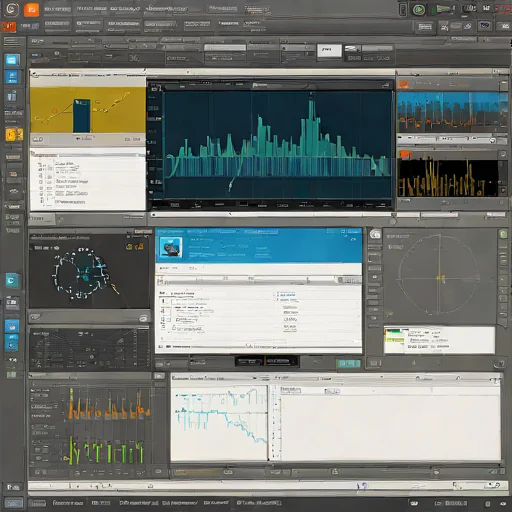This screenshot has height=512, width=512.
Task: Click green icon at radar panel's corner
Action: click(x=503, y=234)
